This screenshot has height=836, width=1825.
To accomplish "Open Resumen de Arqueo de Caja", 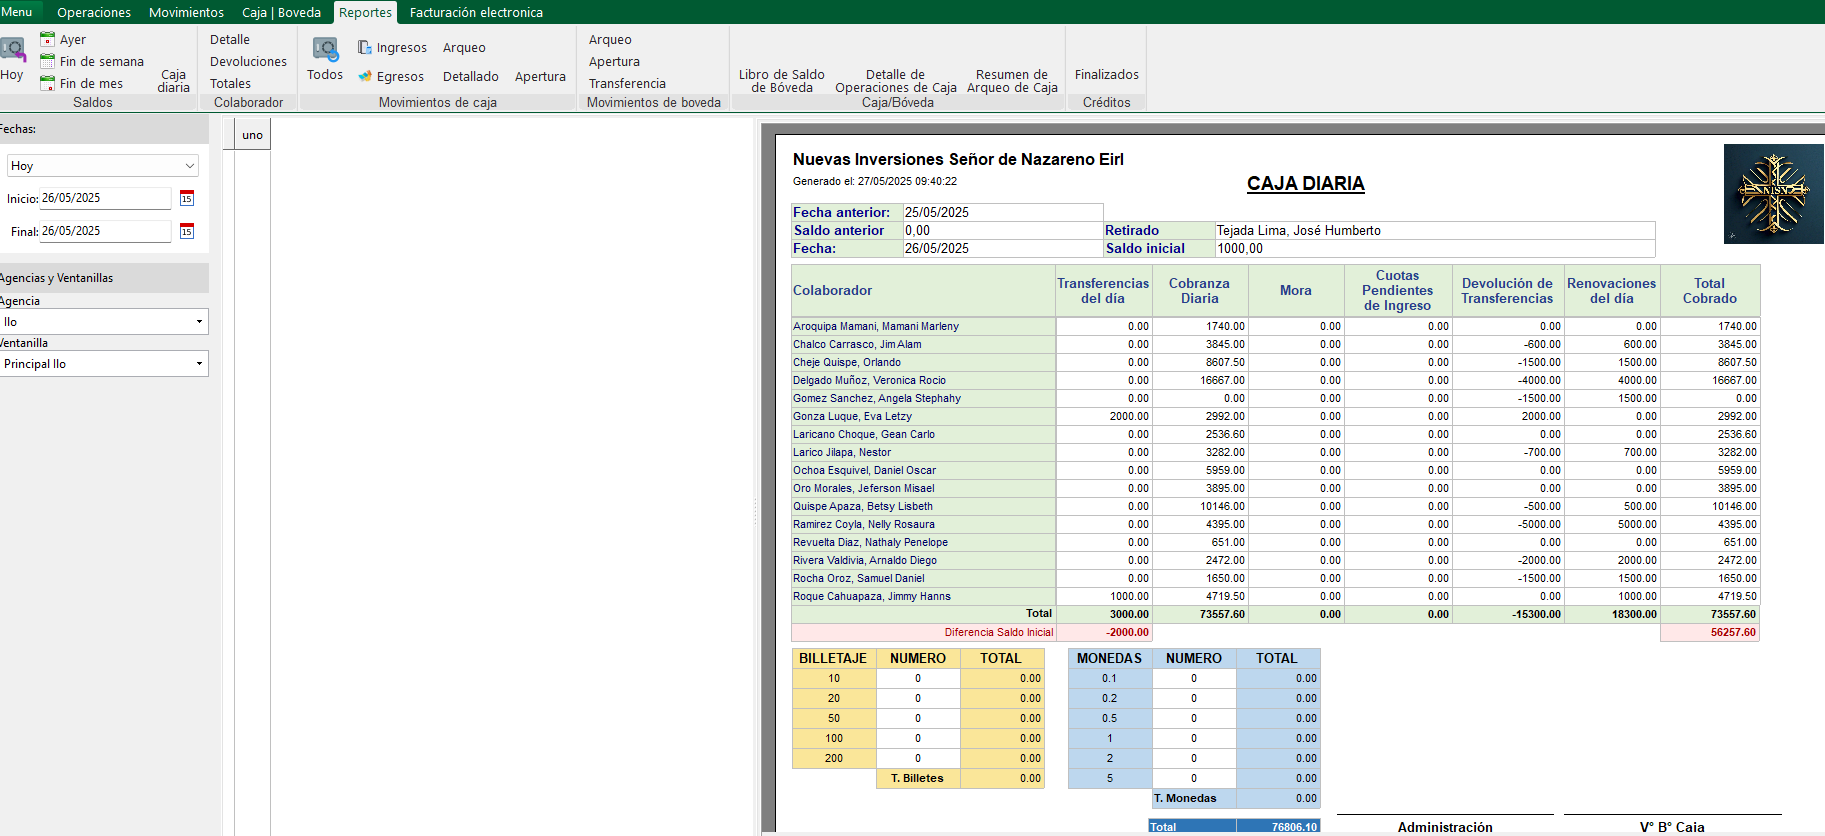I will click(1012, 81).
